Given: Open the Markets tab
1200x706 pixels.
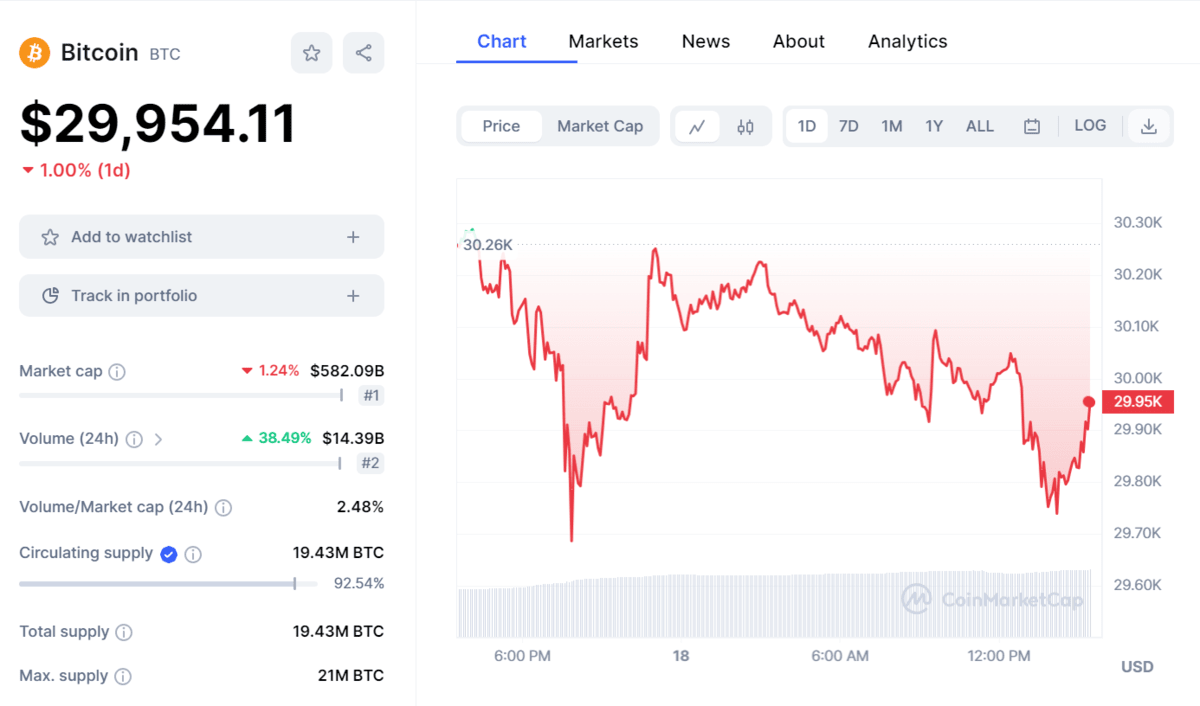Looking at the screenshot, I should (603, 41).
